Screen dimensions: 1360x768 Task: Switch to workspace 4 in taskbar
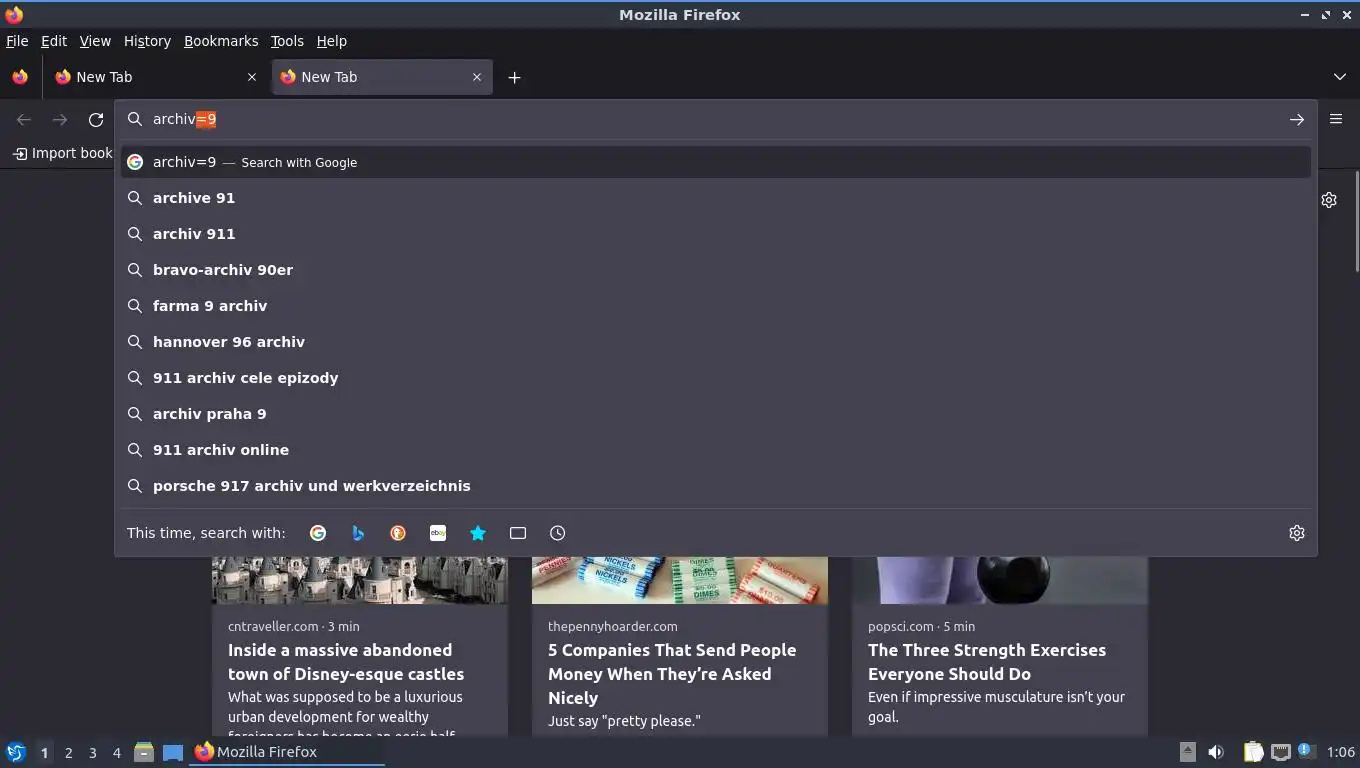point(116,753)
